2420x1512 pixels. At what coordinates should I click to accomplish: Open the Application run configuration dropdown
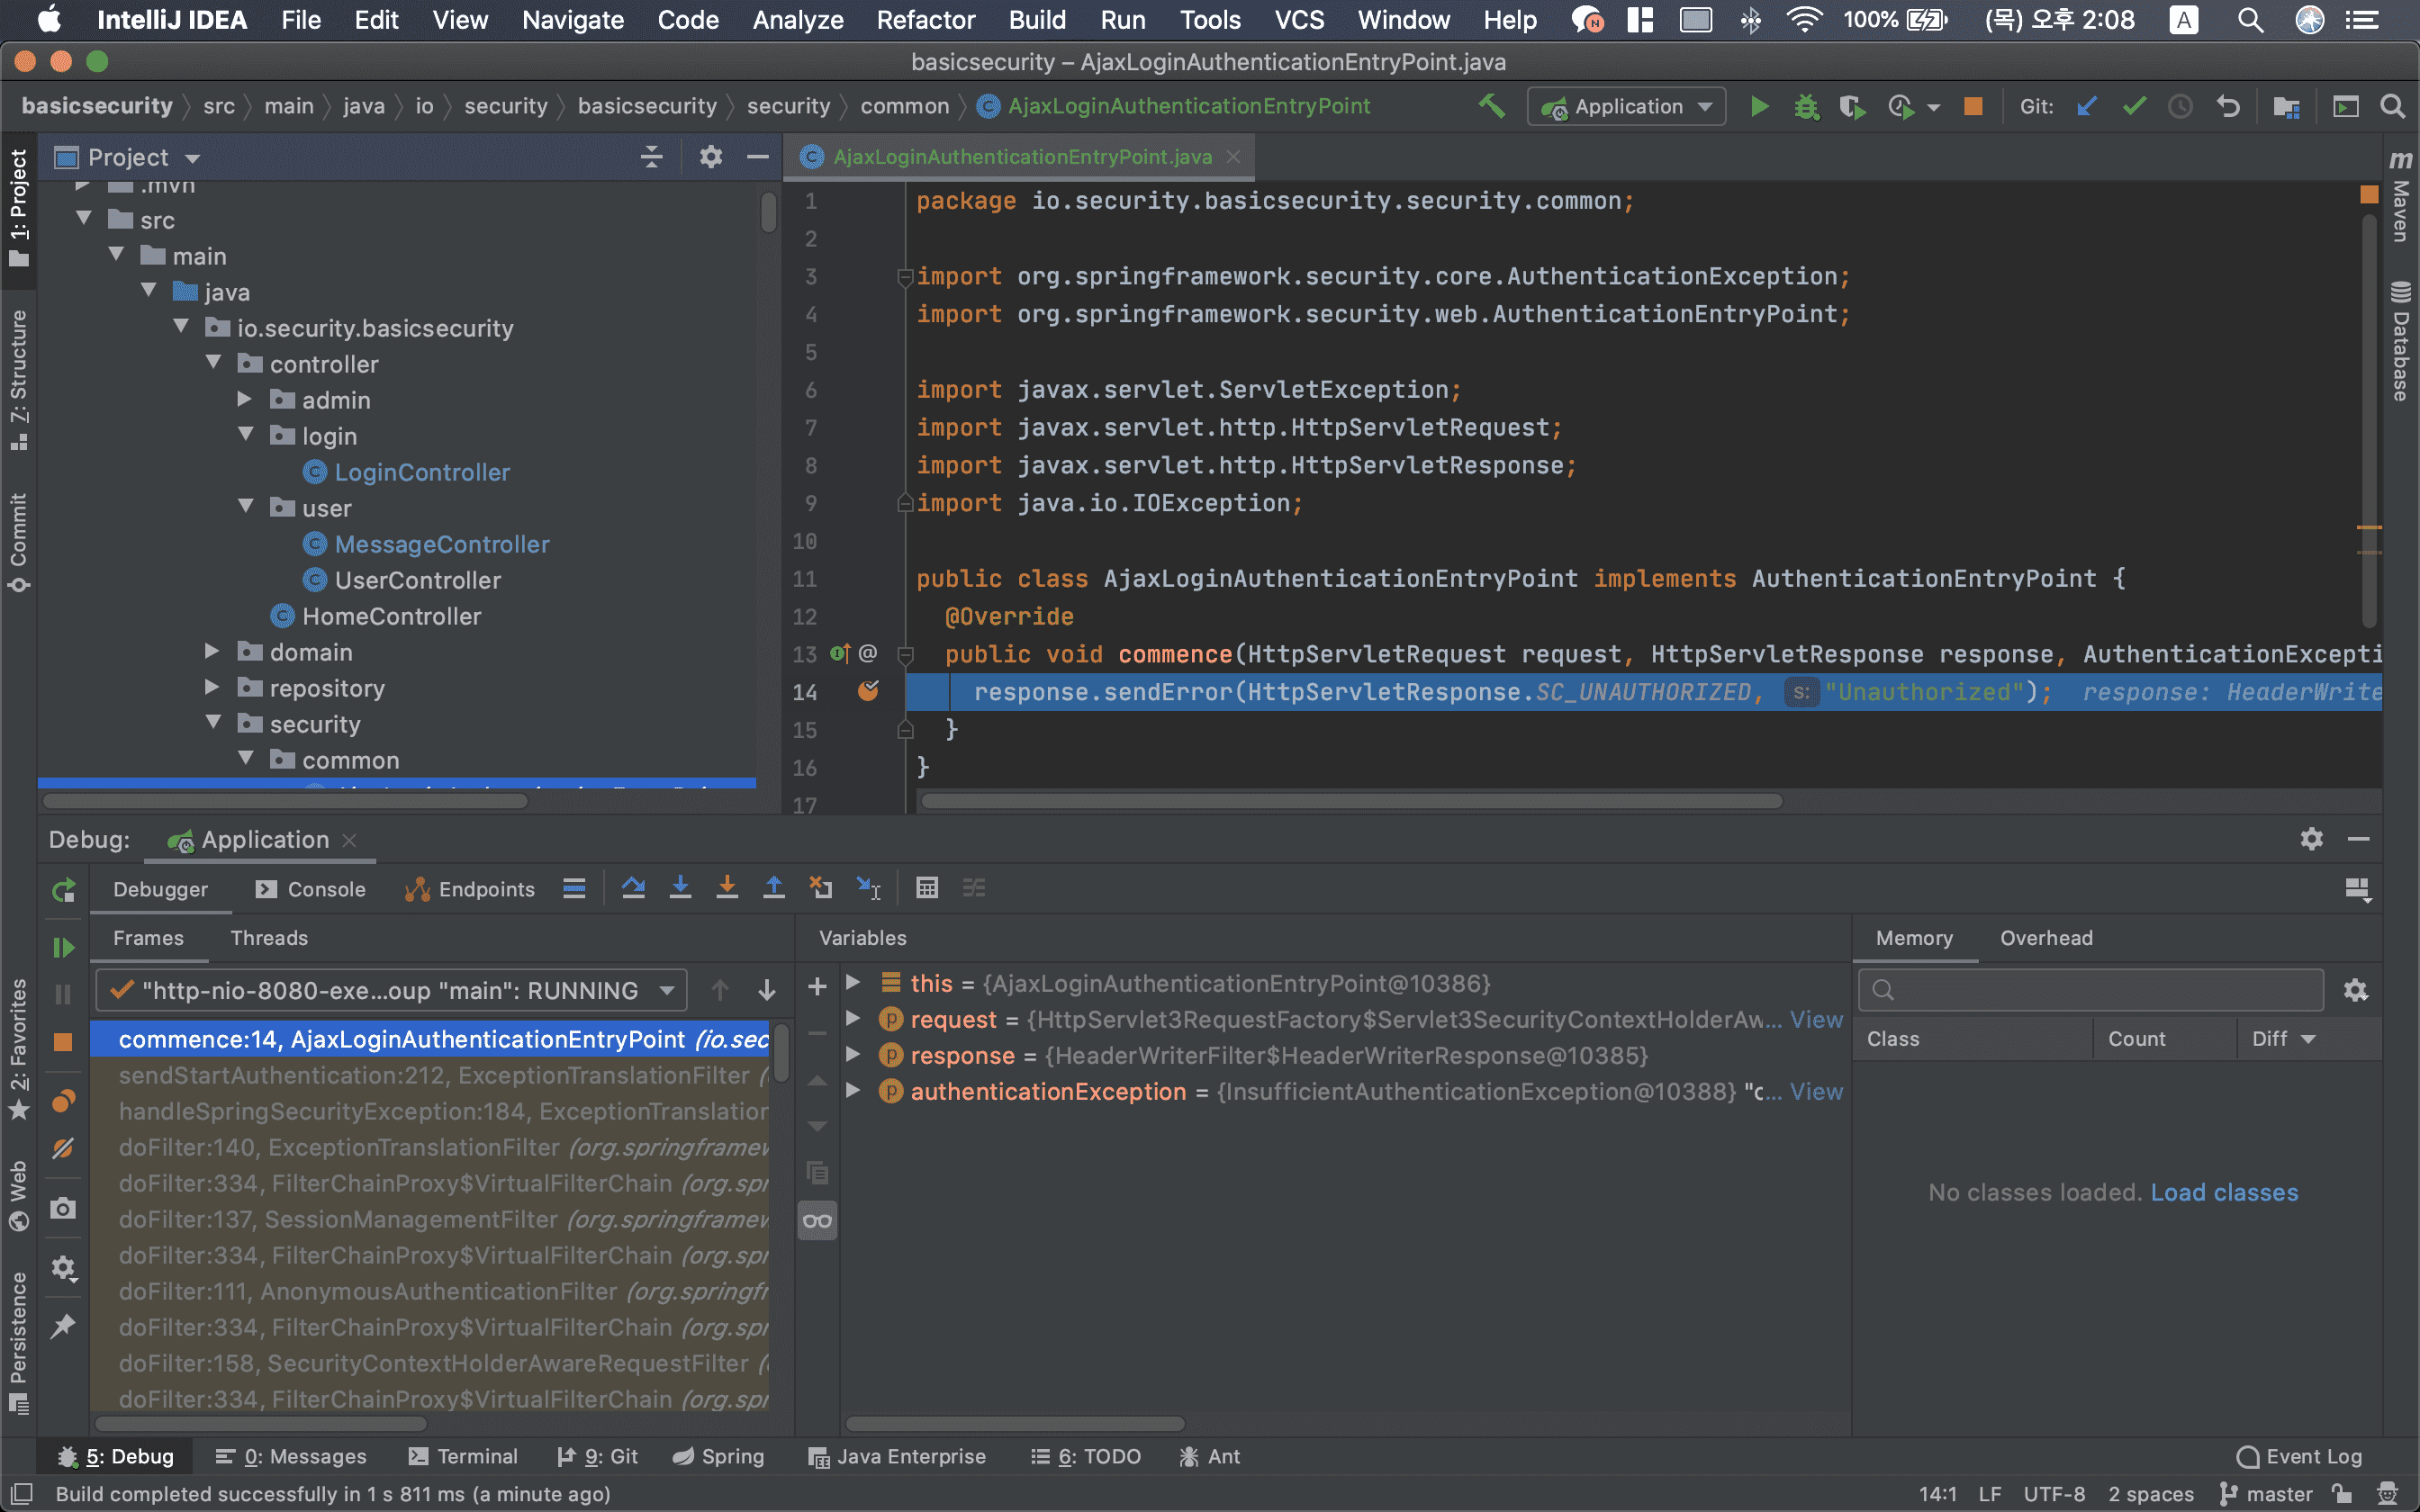1626,106
